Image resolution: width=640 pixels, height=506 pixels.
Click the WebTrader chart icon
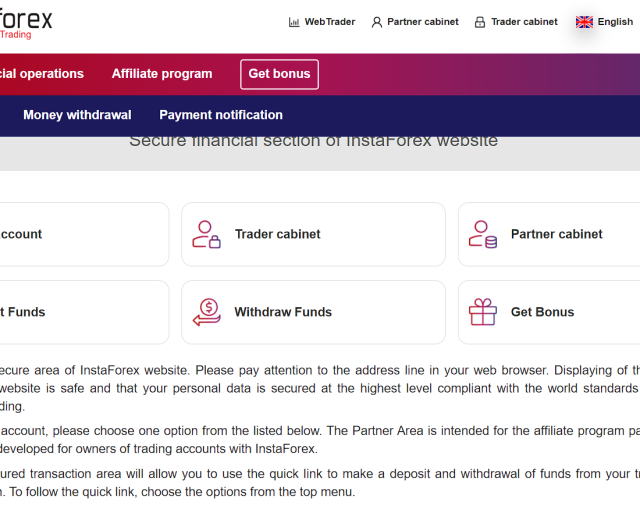[294, 22]
